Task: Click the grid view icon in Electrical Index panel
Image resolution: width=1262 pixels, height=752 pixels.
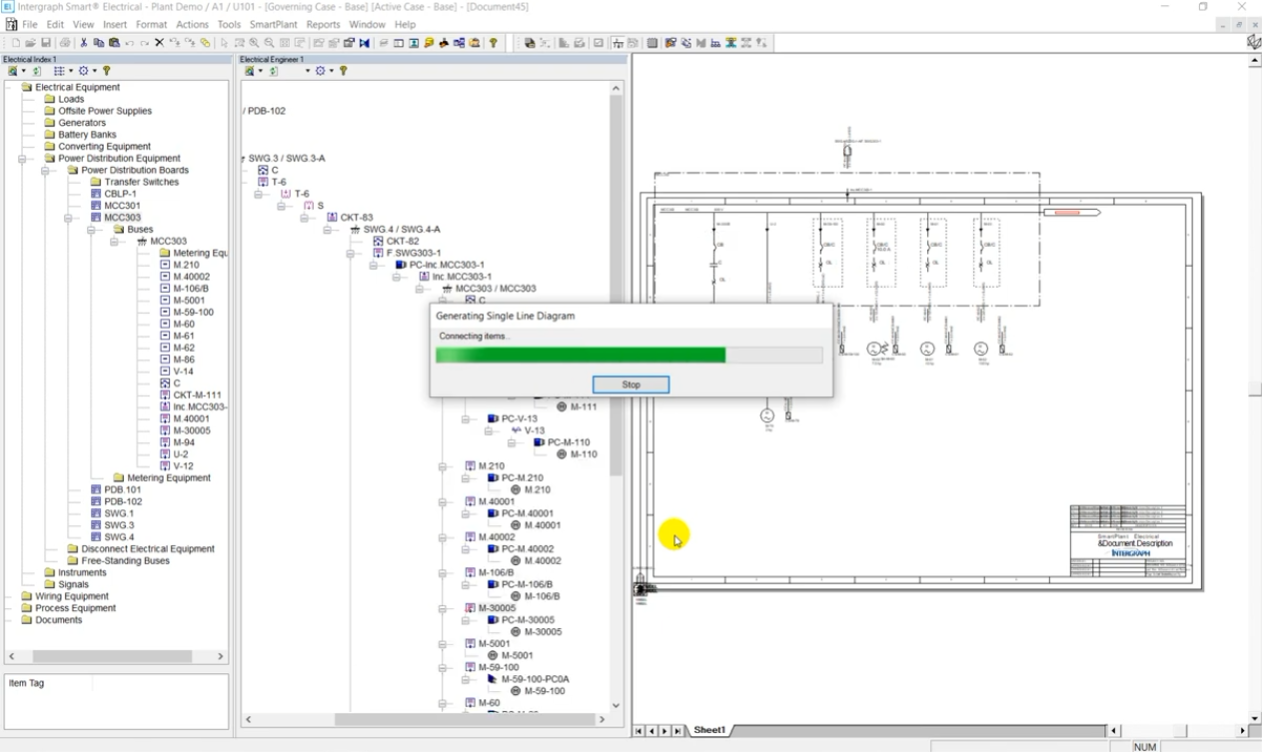Action: point(59,71)
